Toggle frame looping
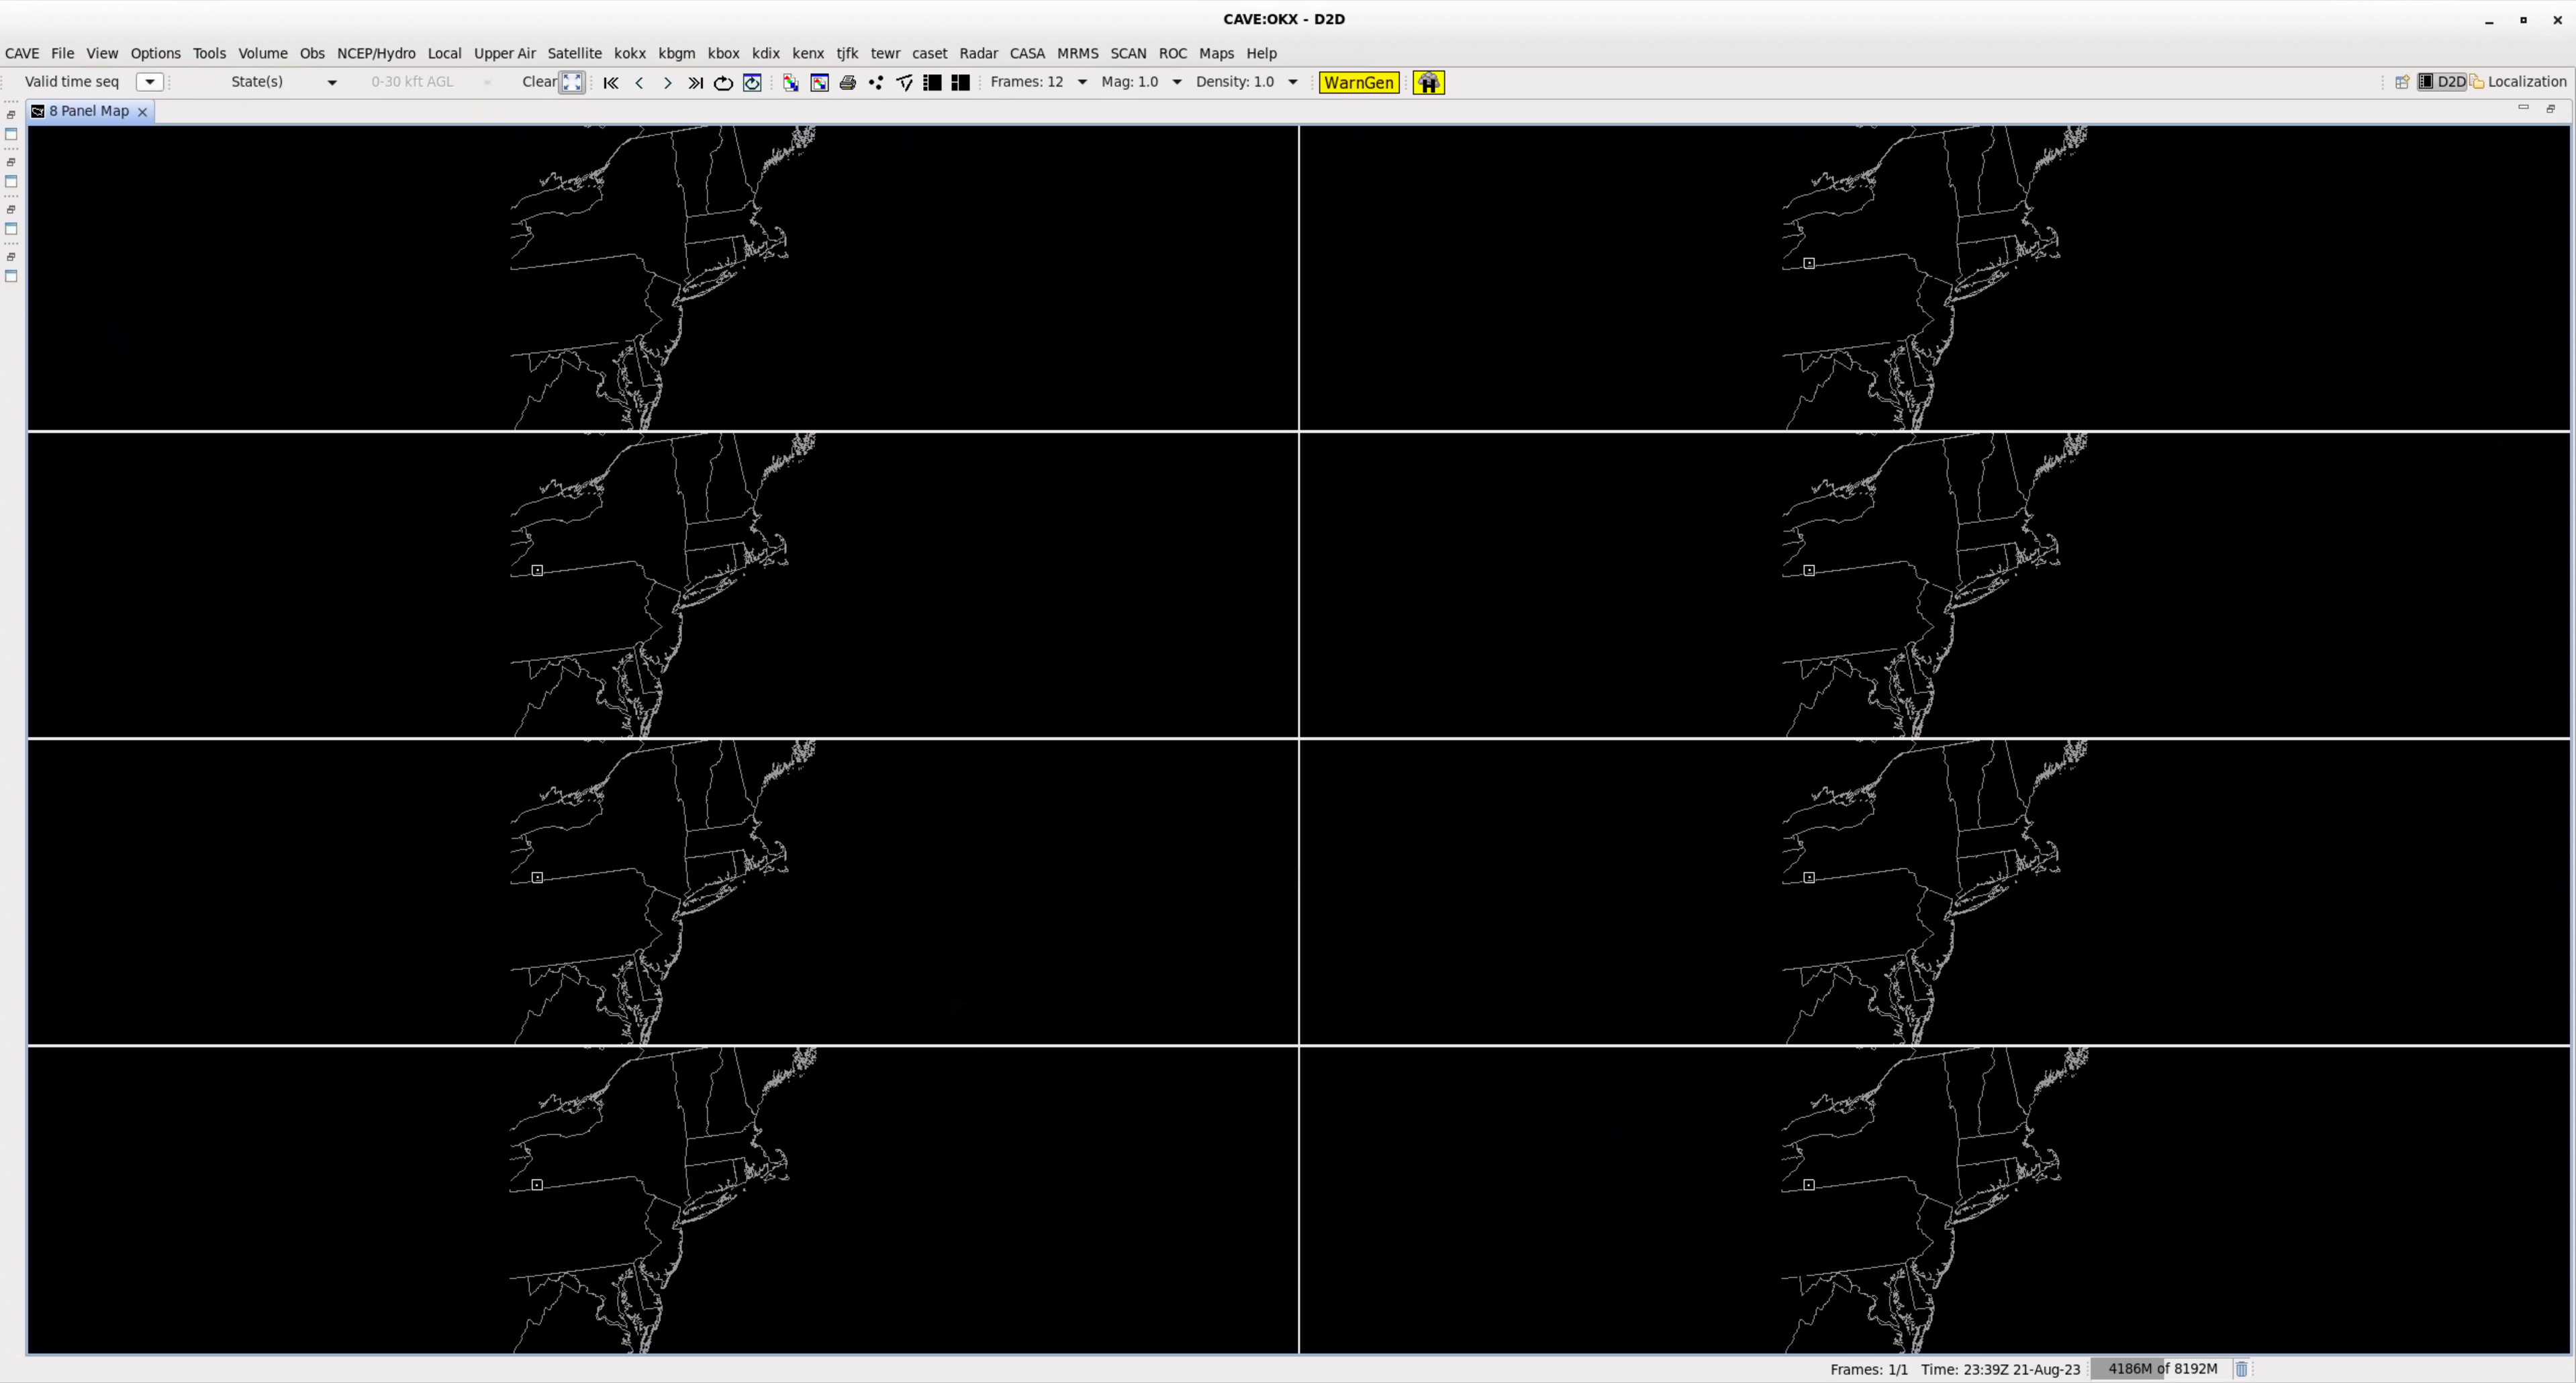 [723, 83]
